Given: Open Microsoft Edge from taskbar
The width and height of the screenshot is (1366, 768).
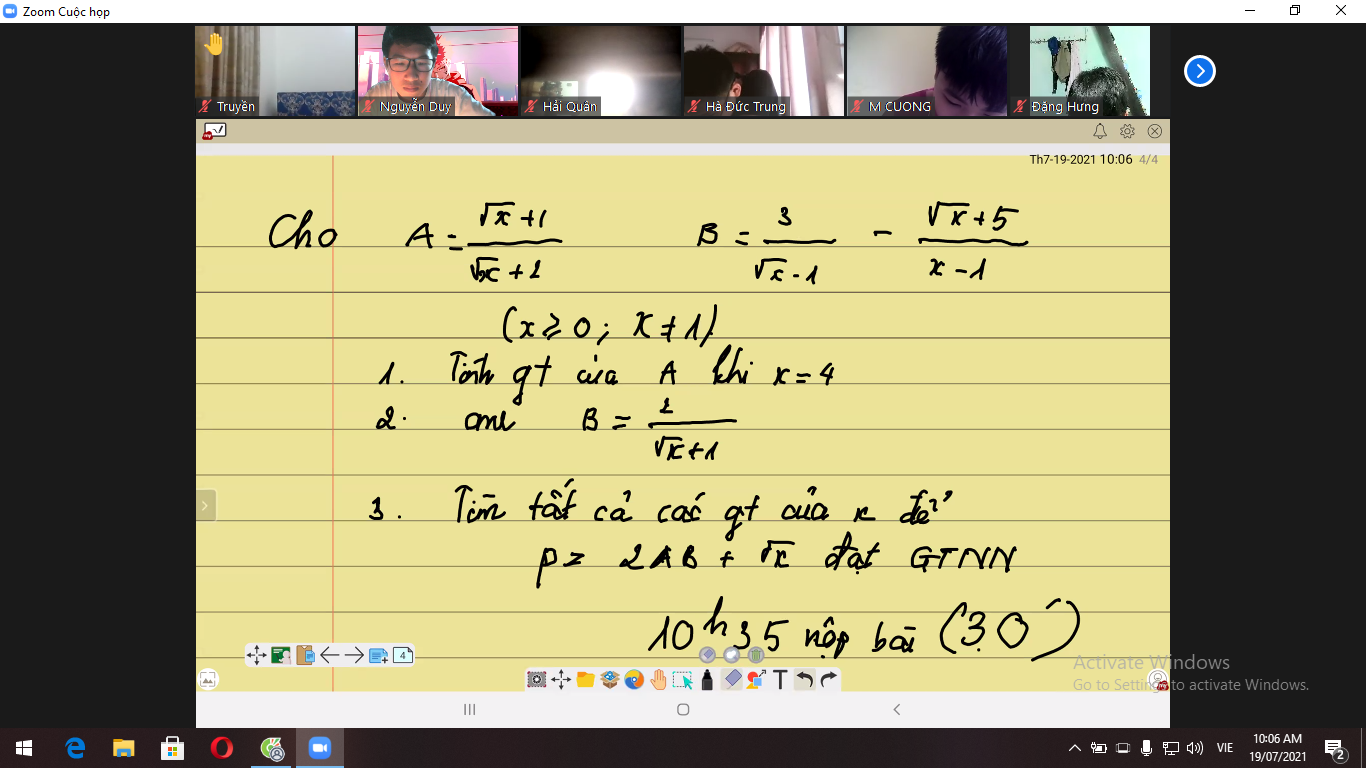Looking at the screenshot, I should tap(75, 748).
